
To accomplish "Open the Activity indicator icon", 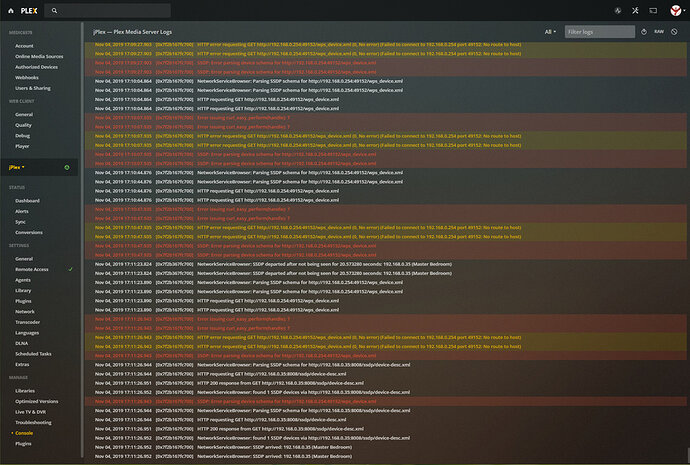I will click(618, 11).
